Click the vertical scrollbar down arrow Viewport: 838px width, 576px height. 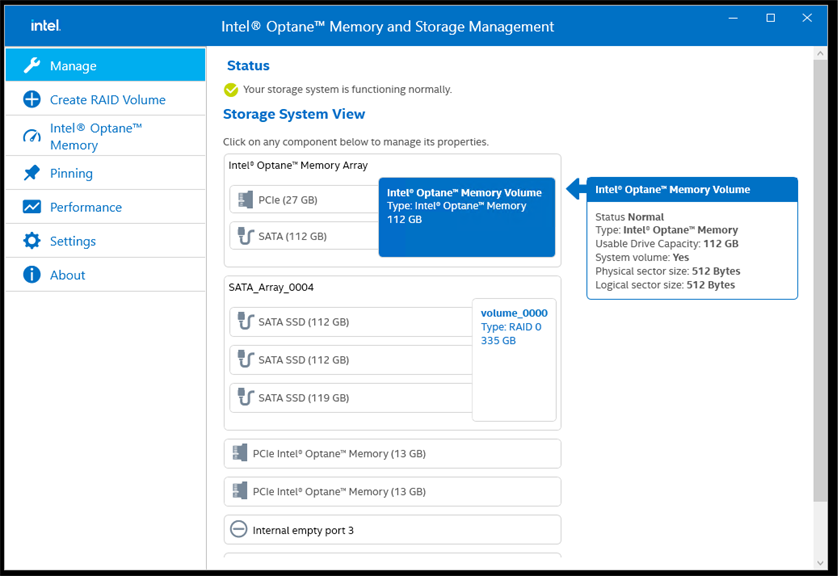(x=821, y=561)
